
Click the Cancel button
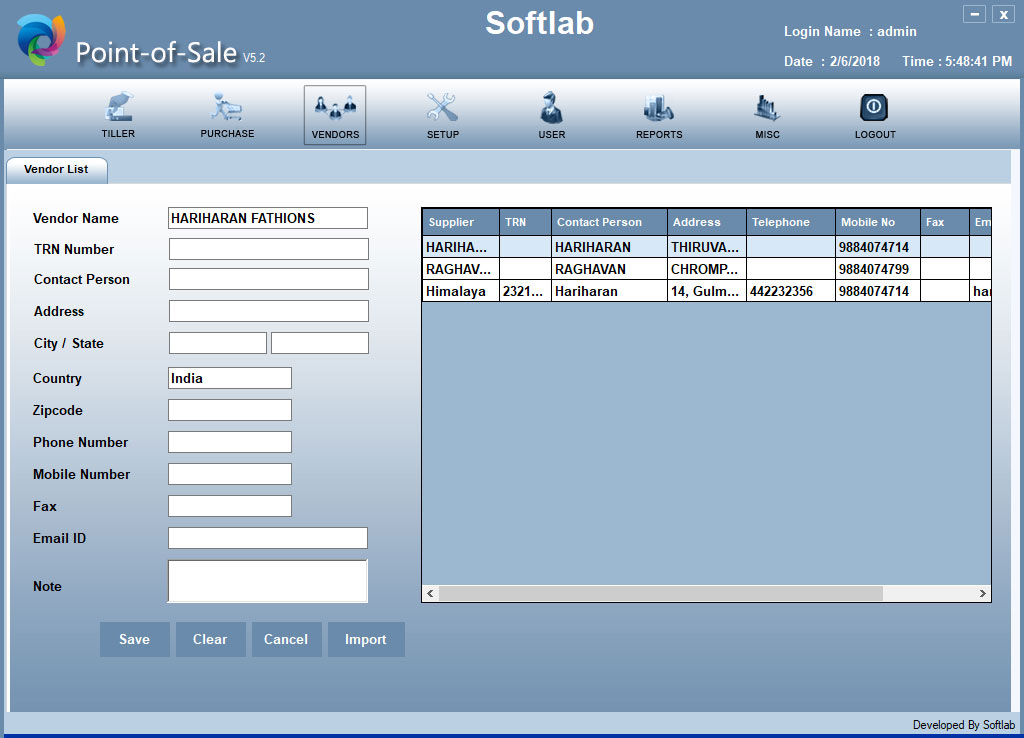click(285, 640)
